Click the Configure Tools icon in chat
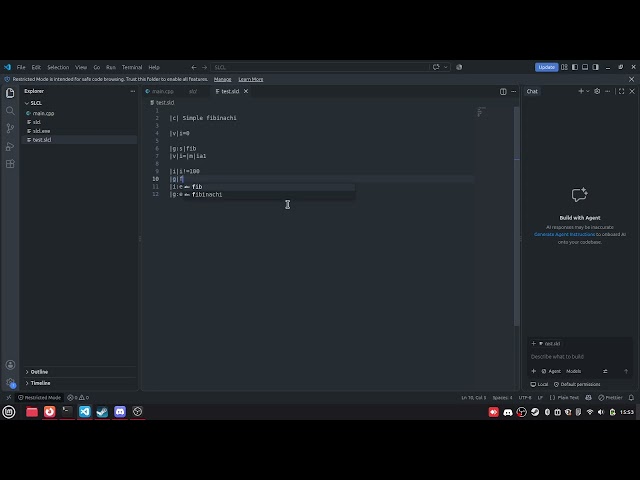Viewport: 640px width, 480px height. (x=605, y=371)
